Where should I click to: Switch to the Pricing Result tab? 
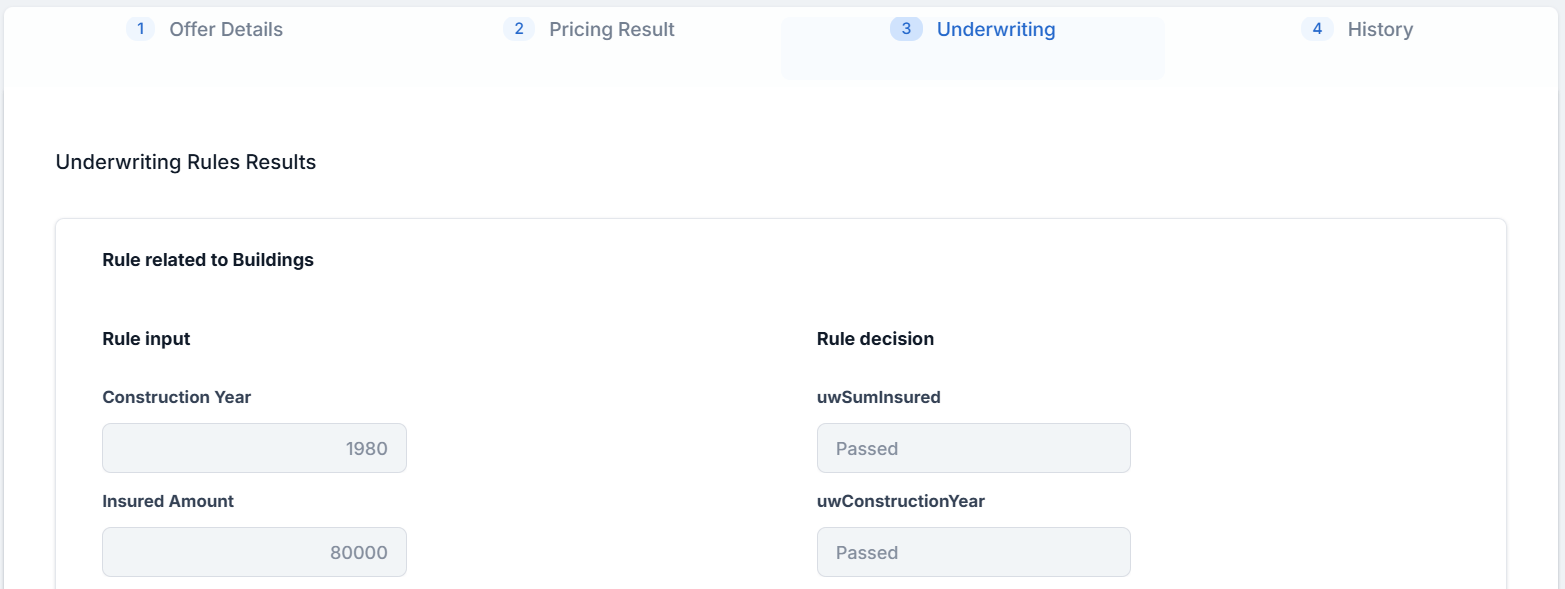click(x=611, y=30)
